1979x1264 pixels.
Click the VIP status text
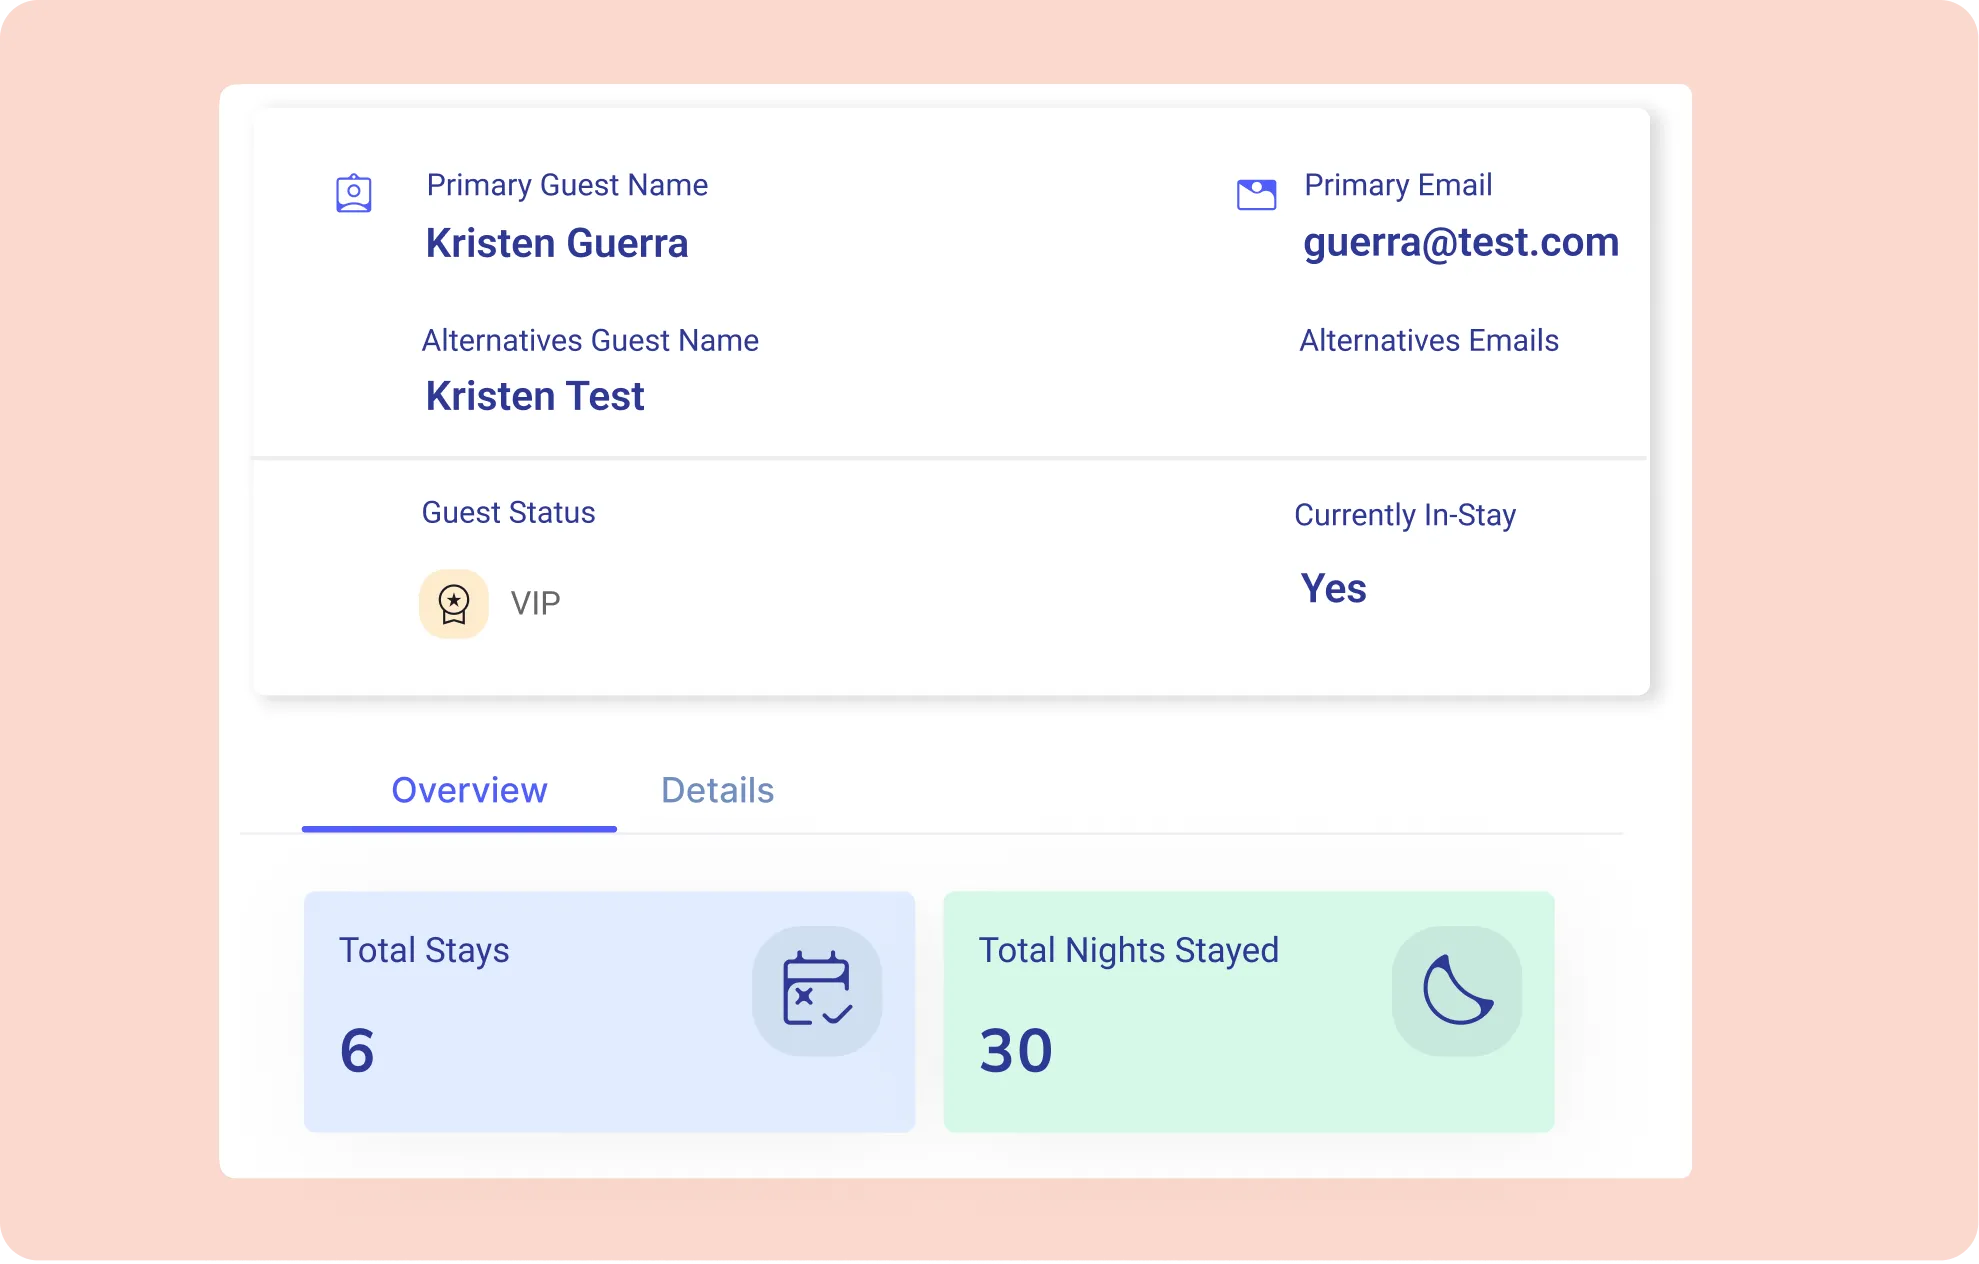pos(535,603)
